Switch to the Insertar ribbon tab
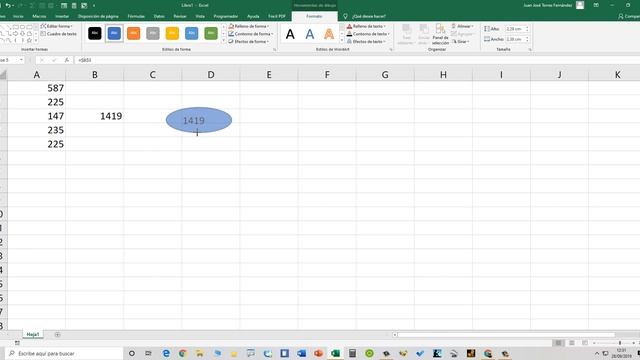 click(x=62, y=16)
